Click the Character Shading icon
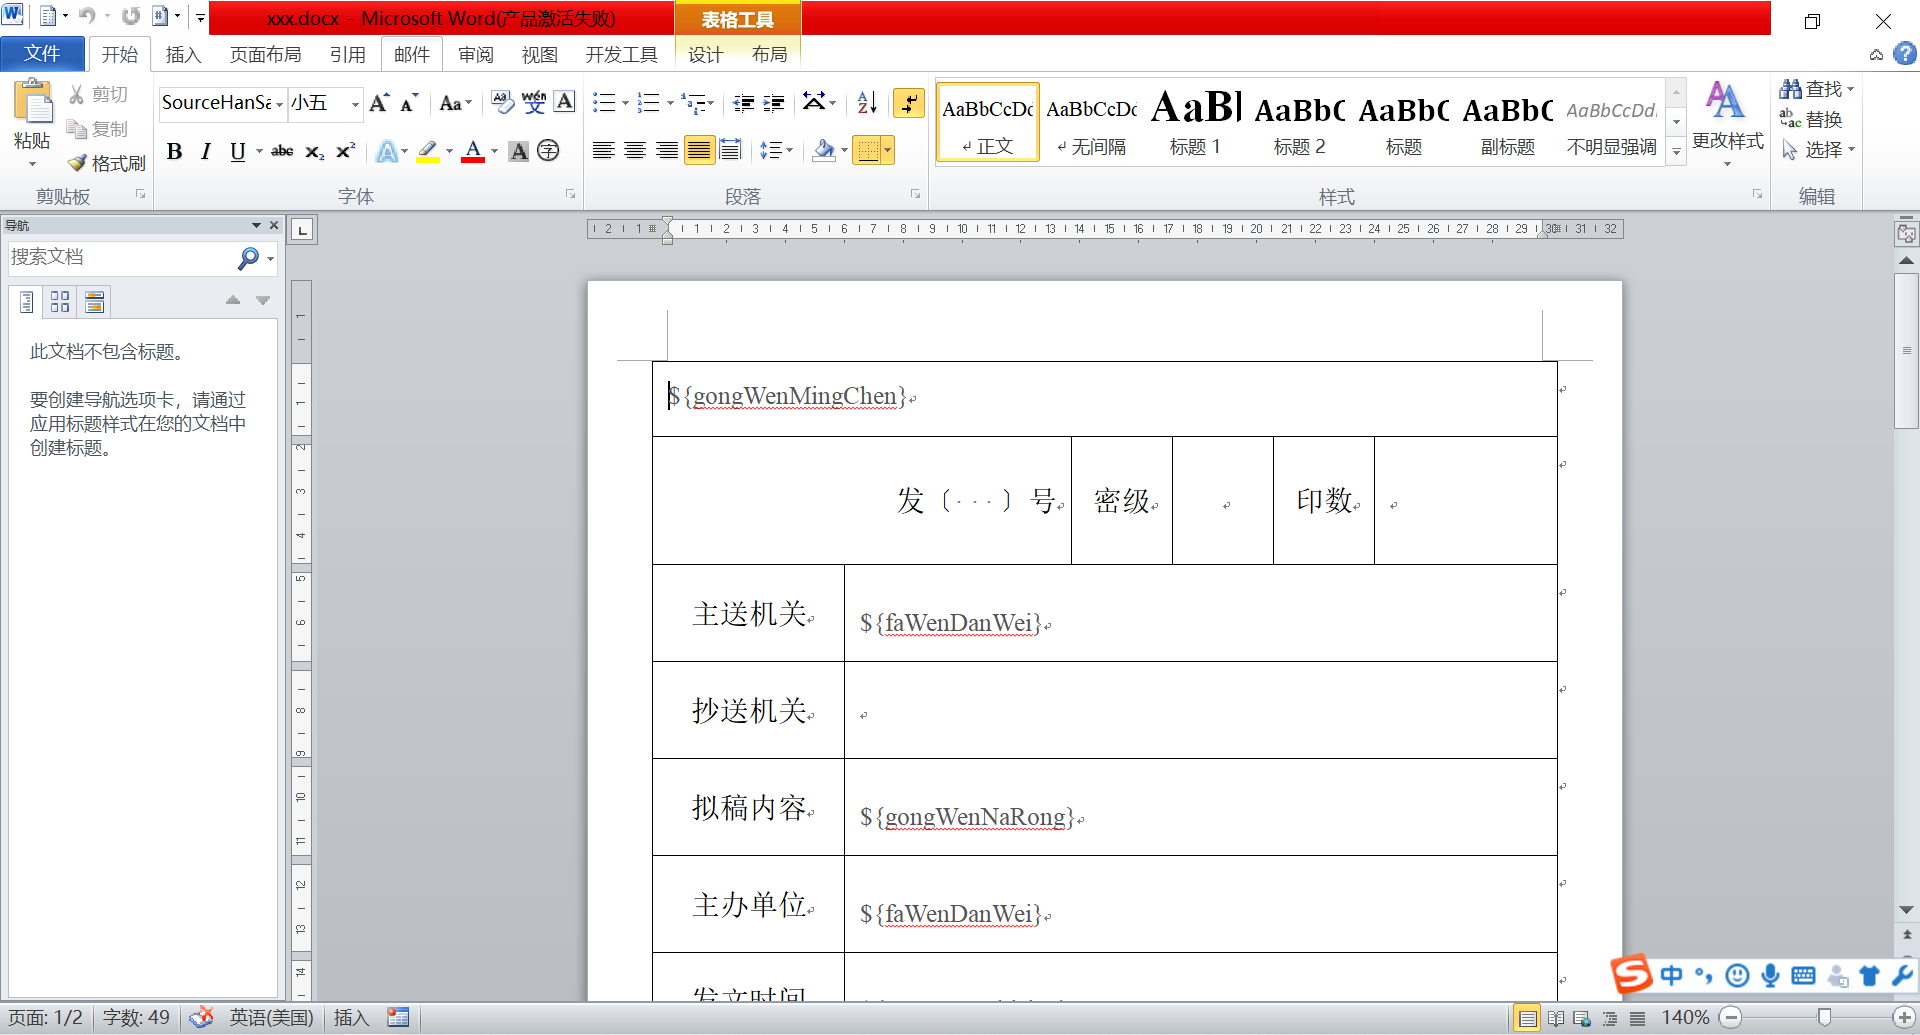 (518, 151)
